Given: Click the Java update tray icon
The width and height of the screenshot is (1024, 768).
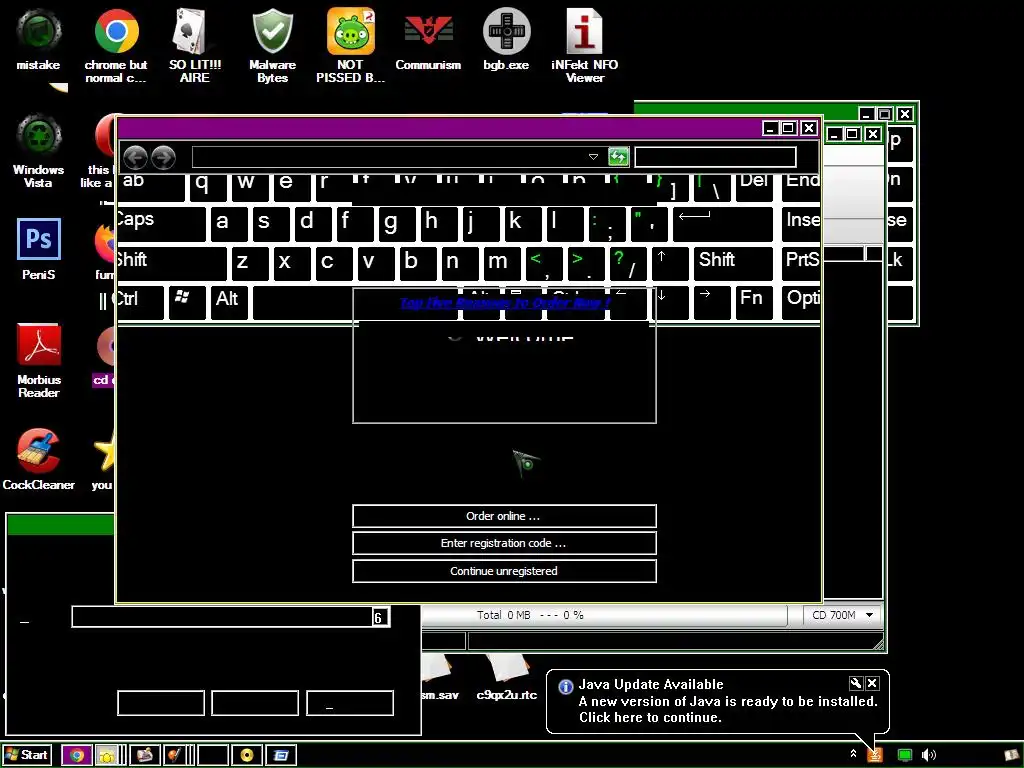Looking at the screenshot, I should coord(874,756).
